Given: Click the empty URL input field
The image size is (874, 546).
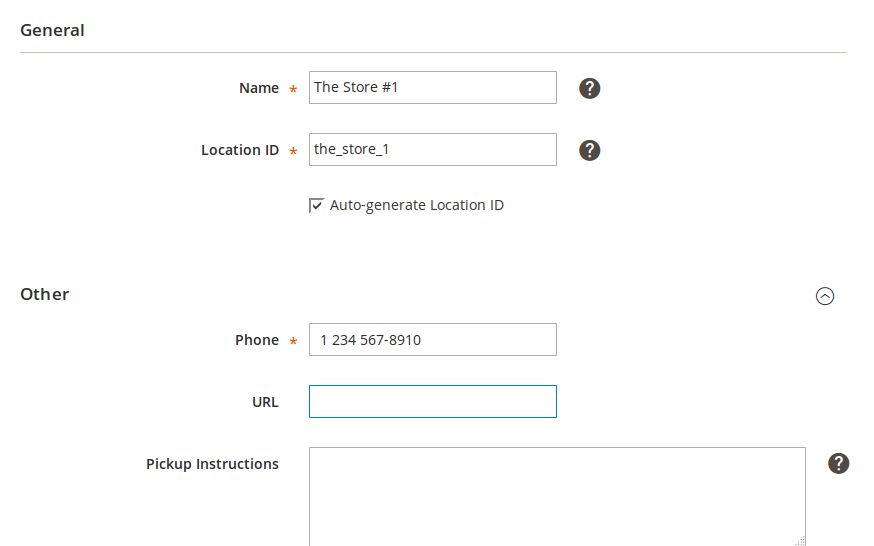Looking at the screenshot, I should tap(432, 402).
